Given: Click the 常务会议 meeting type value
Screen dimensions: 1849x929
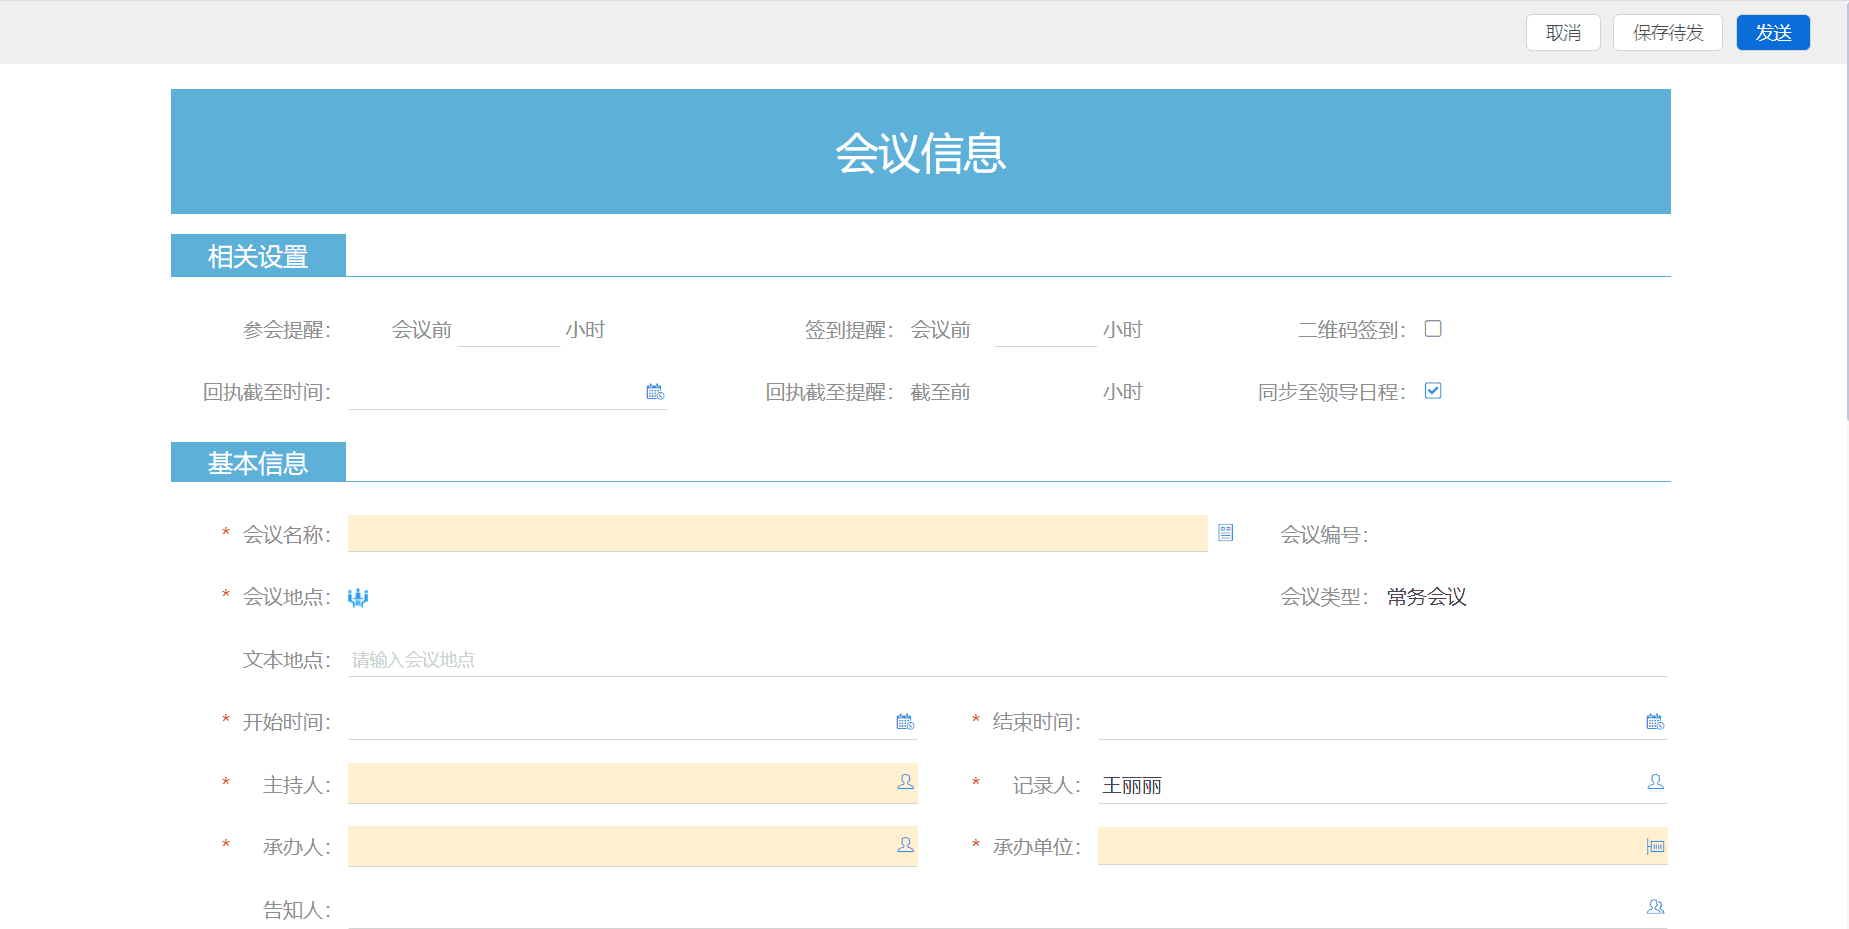Looking at the screenshot, I should [x=1427, y=597].
